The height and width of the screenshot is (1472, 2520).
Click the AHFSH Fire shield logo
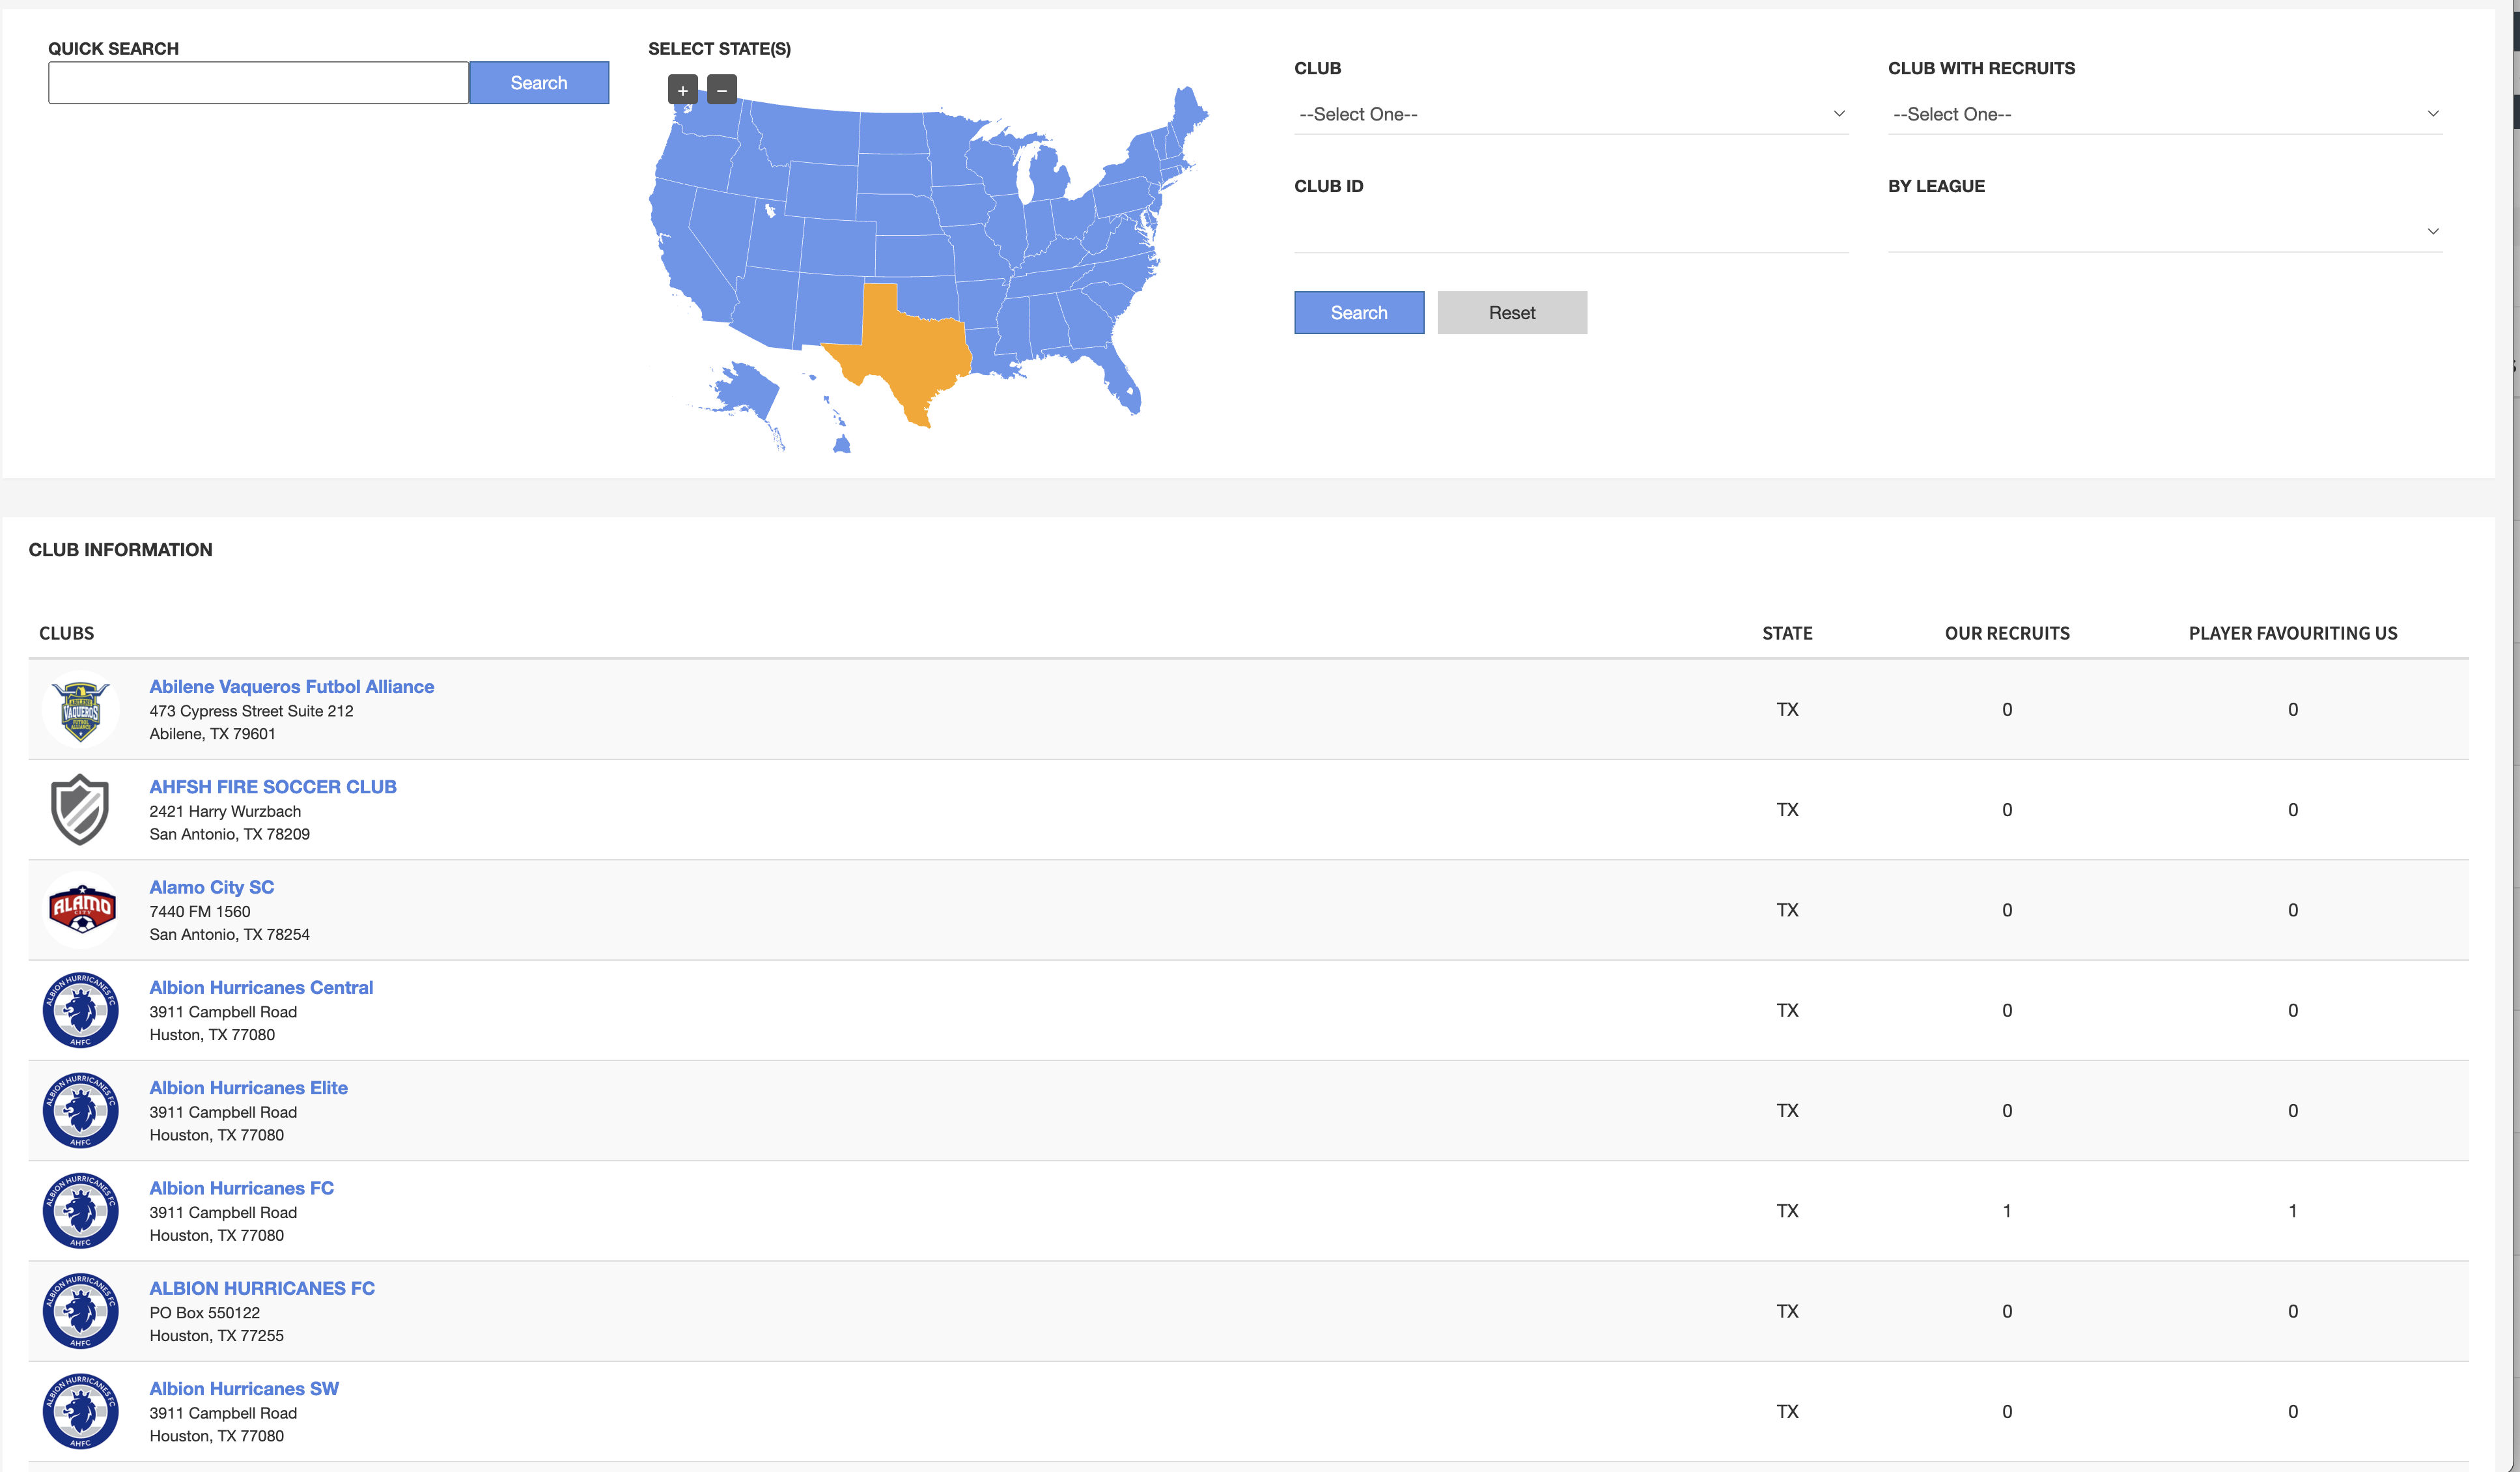coord(80,810)
